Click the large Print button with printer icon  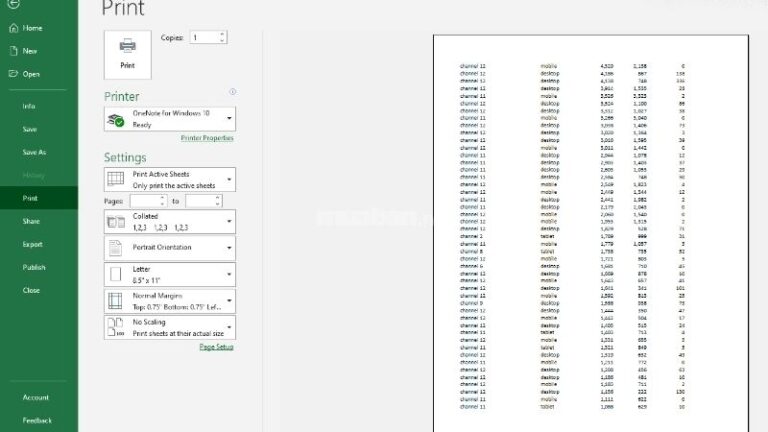pyautogui.click(x=127, y=54)
